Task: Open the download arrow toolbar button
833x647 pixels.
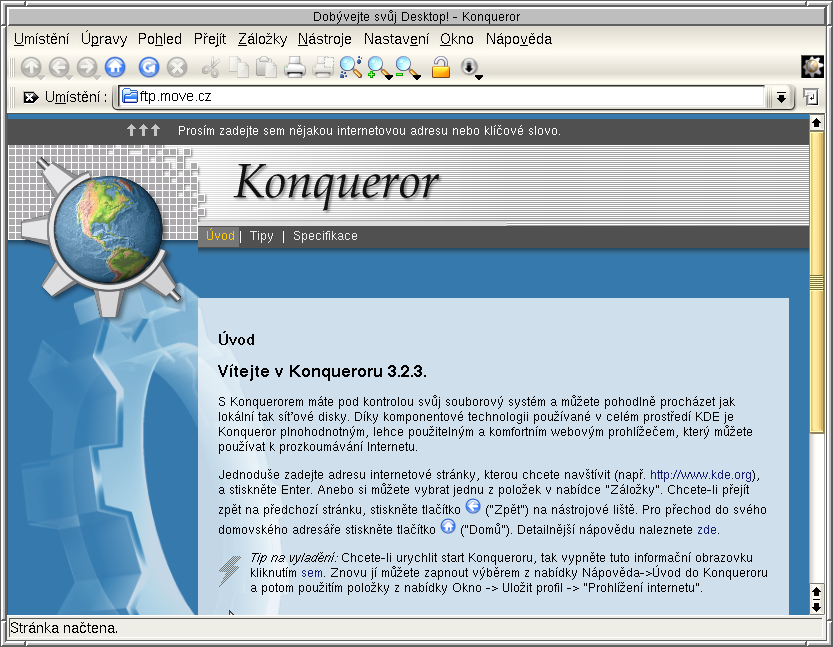Action: (x=471, y=68)
